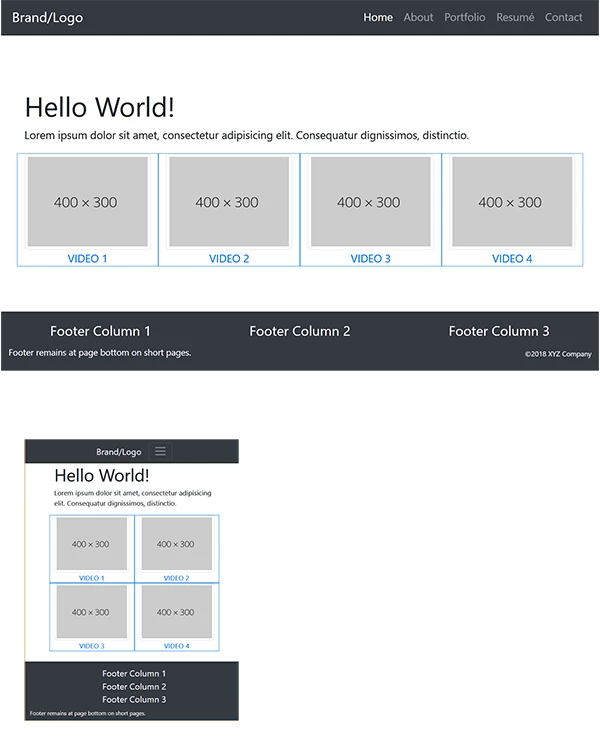600x744 pixels.
Task: Select VIDEO 1 thumbnail in mobile preview
Action: point(92,544)
